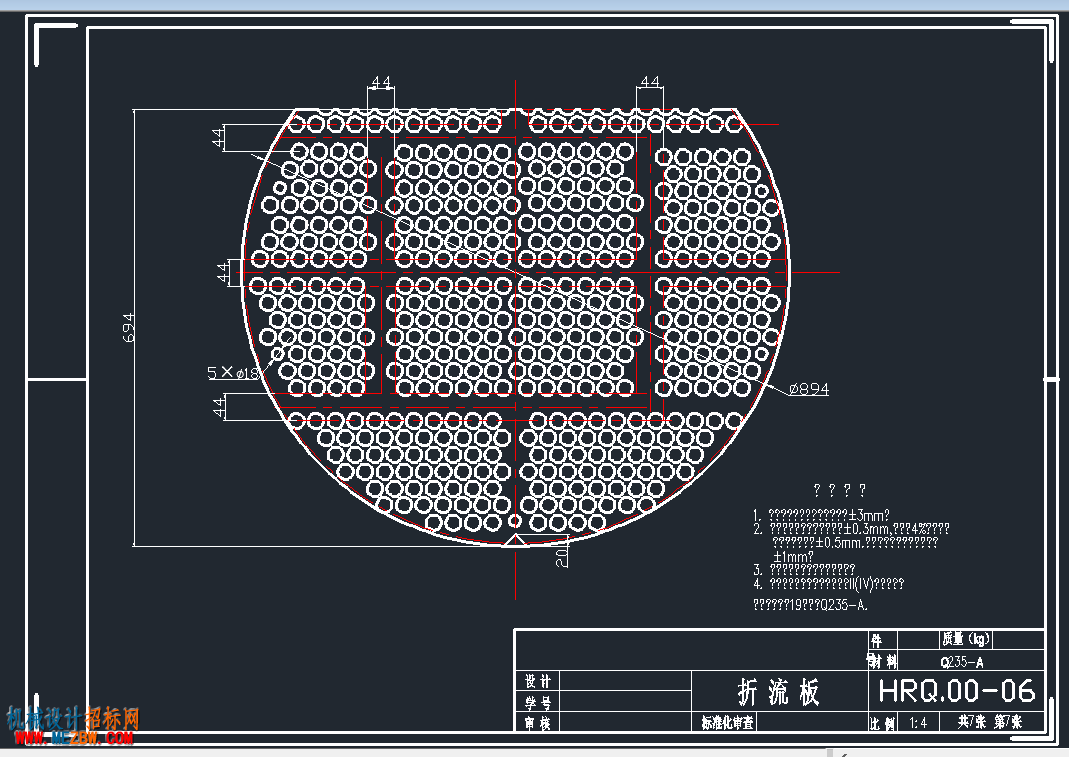This screenshot has width=1069, height=757.
Task: Select the HRQ.00-06 drawing number
Action: point(956,691)
